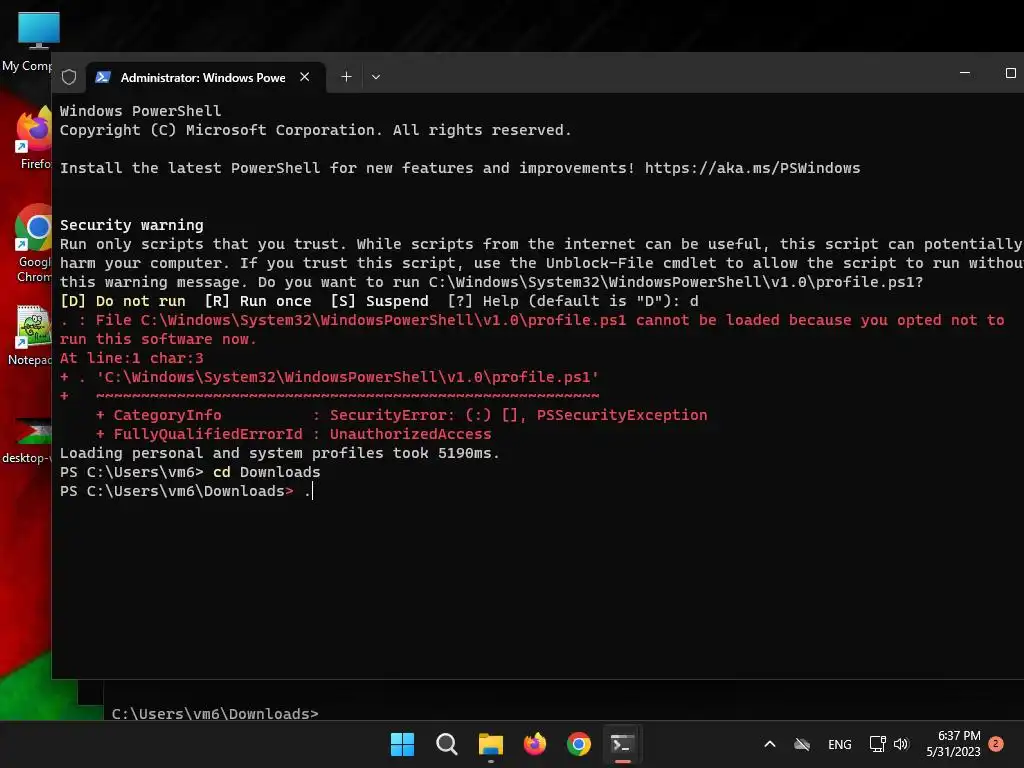Open the volume speaker tray icon
The width and height of the screenshot is (1024, 768).
[901, 744]
